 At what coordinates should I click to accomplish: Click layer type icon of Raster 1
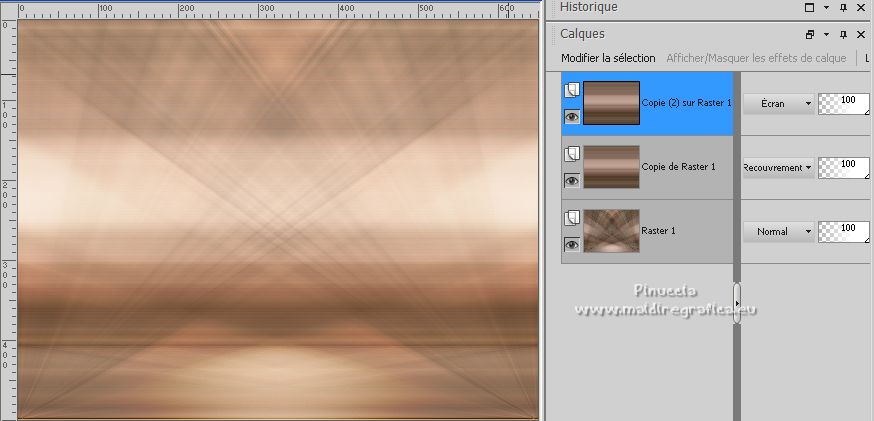tap(572, 218)
